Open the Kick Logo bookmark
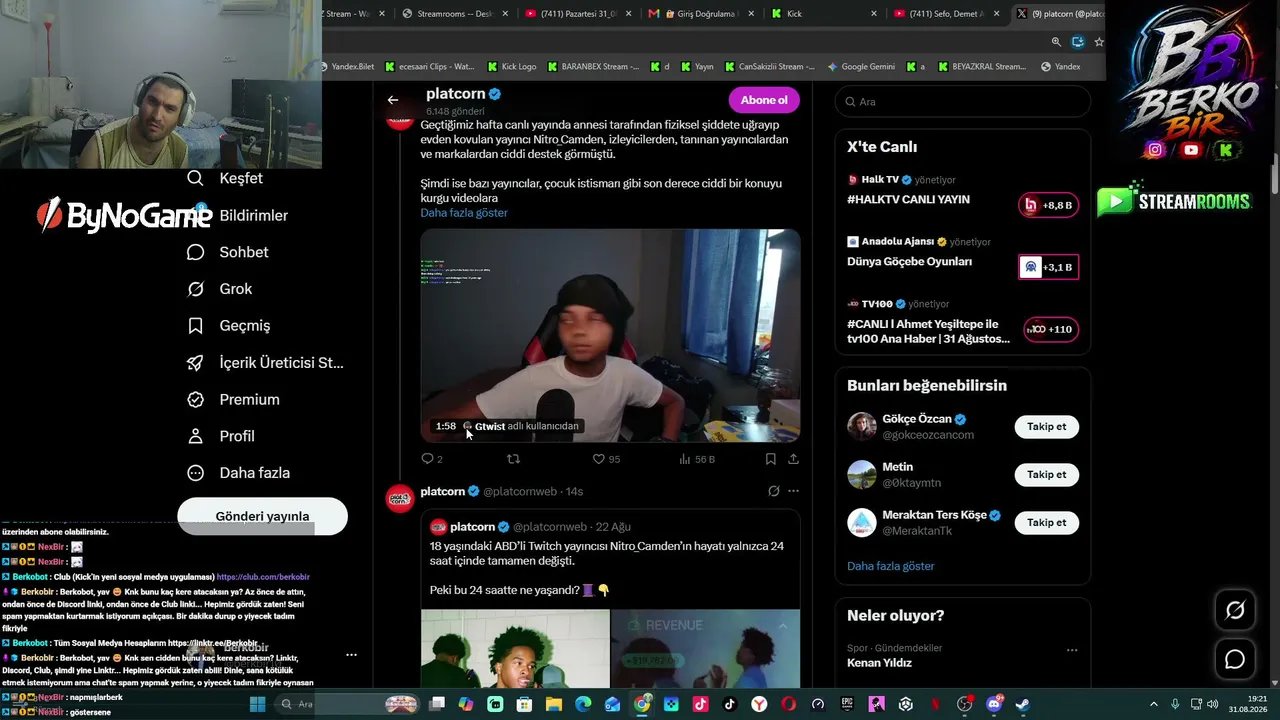Screen dimensions: 1280x720 [512, 67]
